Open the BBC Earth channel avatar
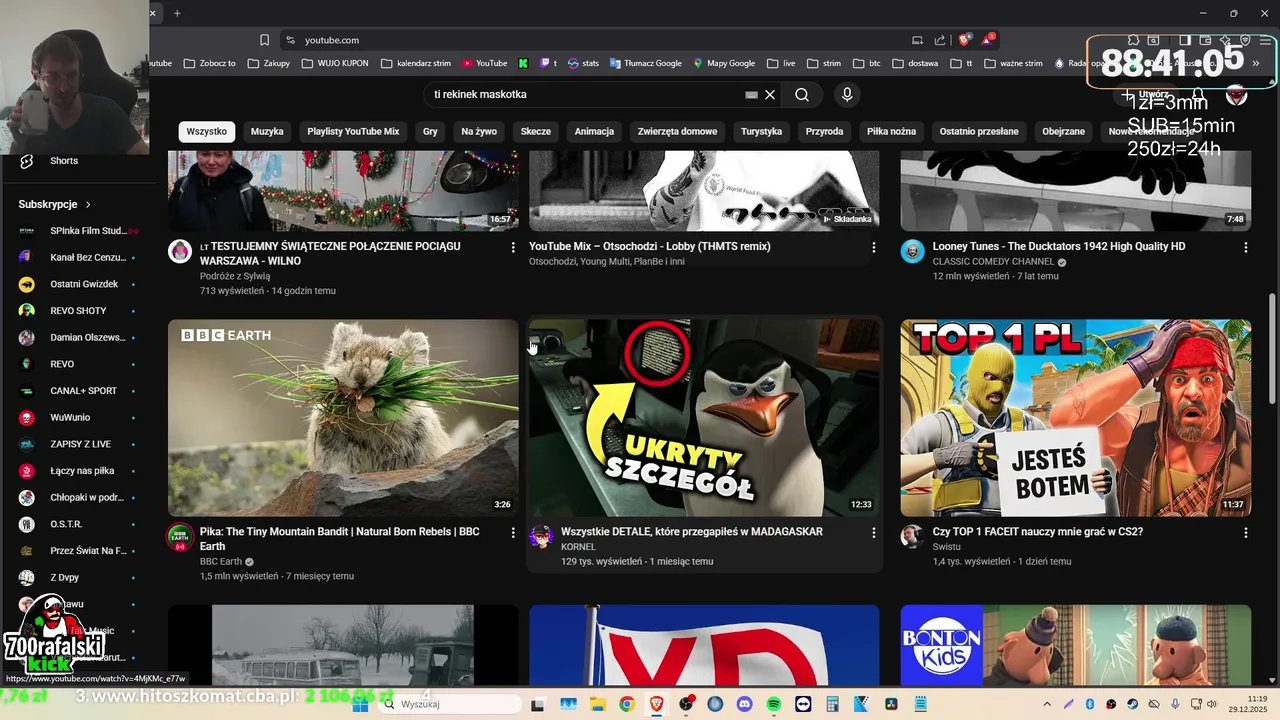 click(180, 536)
